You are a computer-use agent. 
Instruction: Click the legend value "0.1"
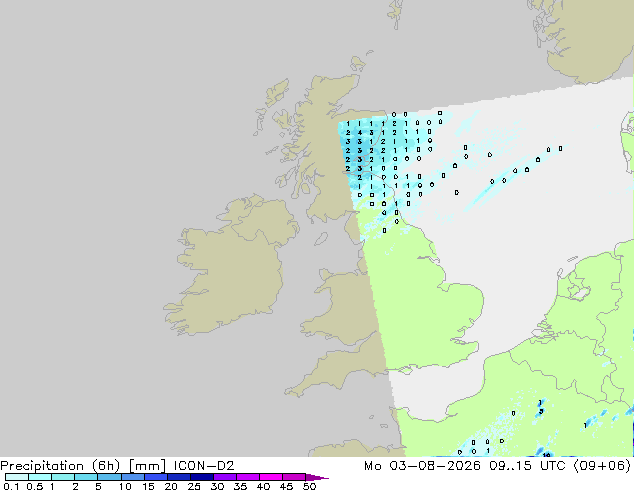[11, 486]
